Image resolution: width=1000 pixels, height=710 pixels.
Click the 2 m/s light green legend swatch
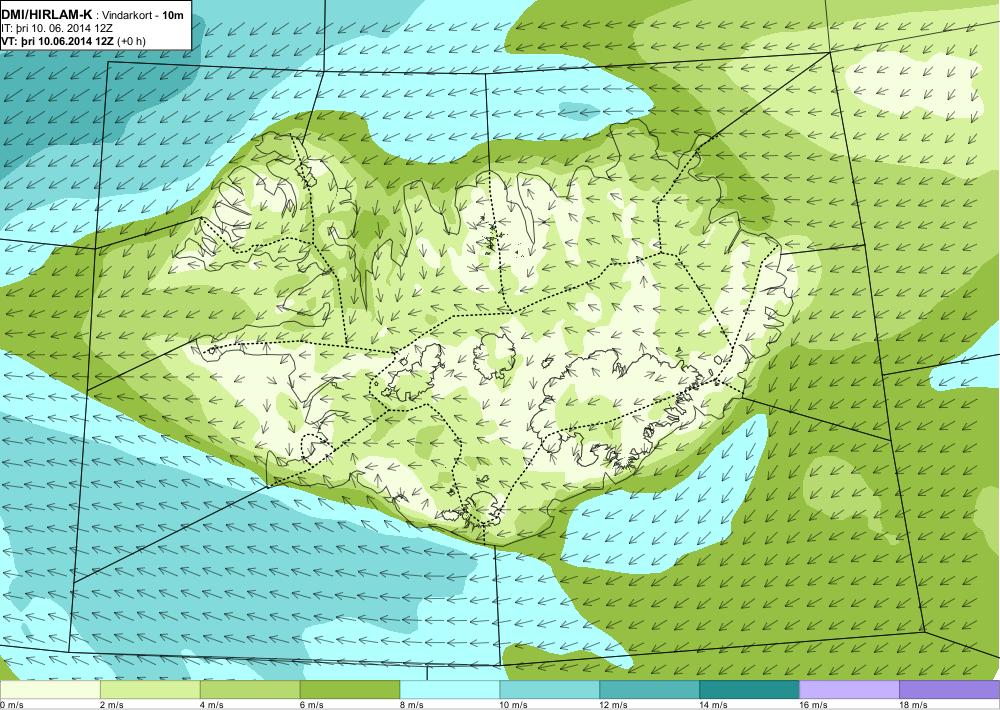(150, 690)
